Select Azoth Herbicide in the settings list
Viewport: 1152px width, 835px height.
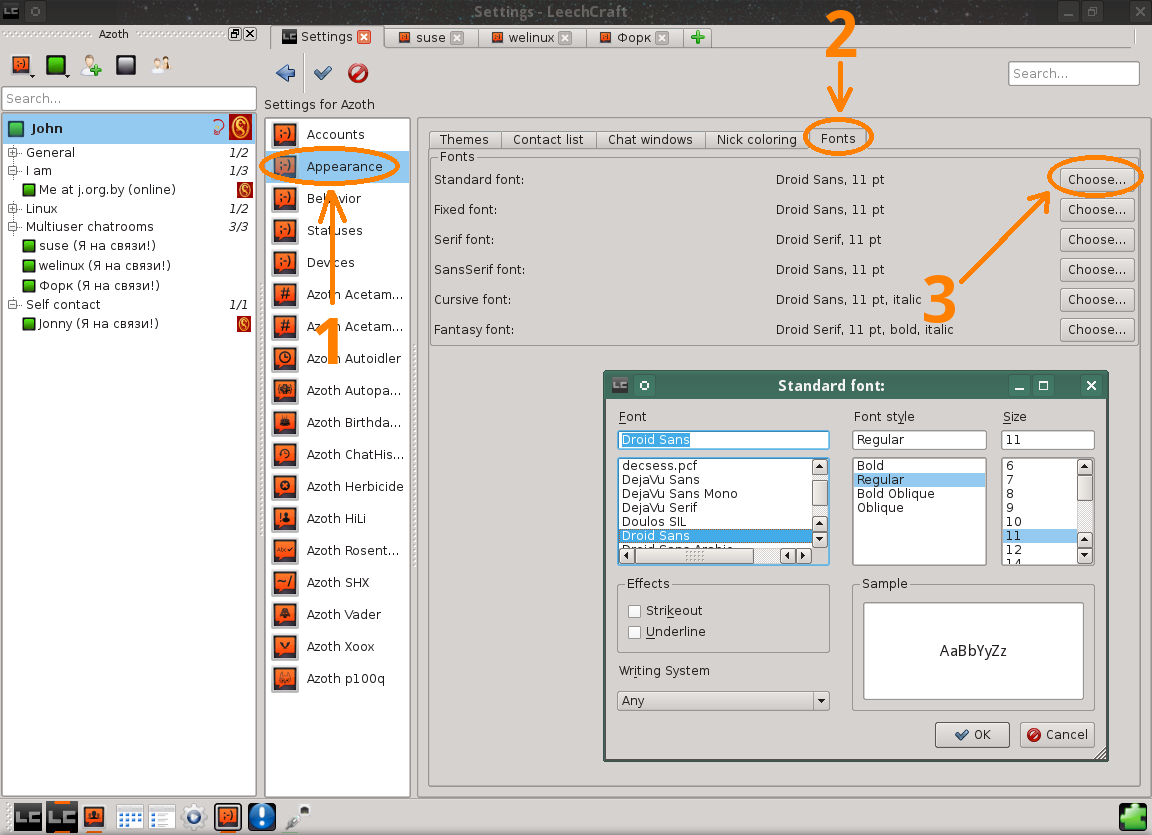(337, 486)
